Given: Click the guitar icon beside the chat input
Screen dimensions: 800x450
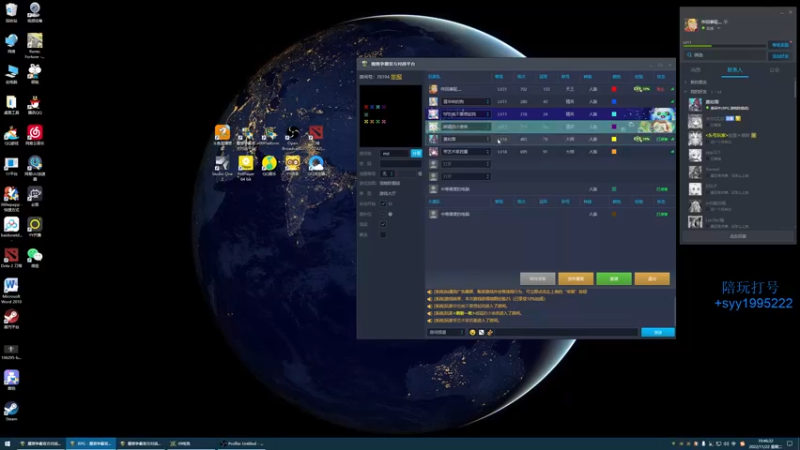Looking at the screenshot, I should 490,332.
